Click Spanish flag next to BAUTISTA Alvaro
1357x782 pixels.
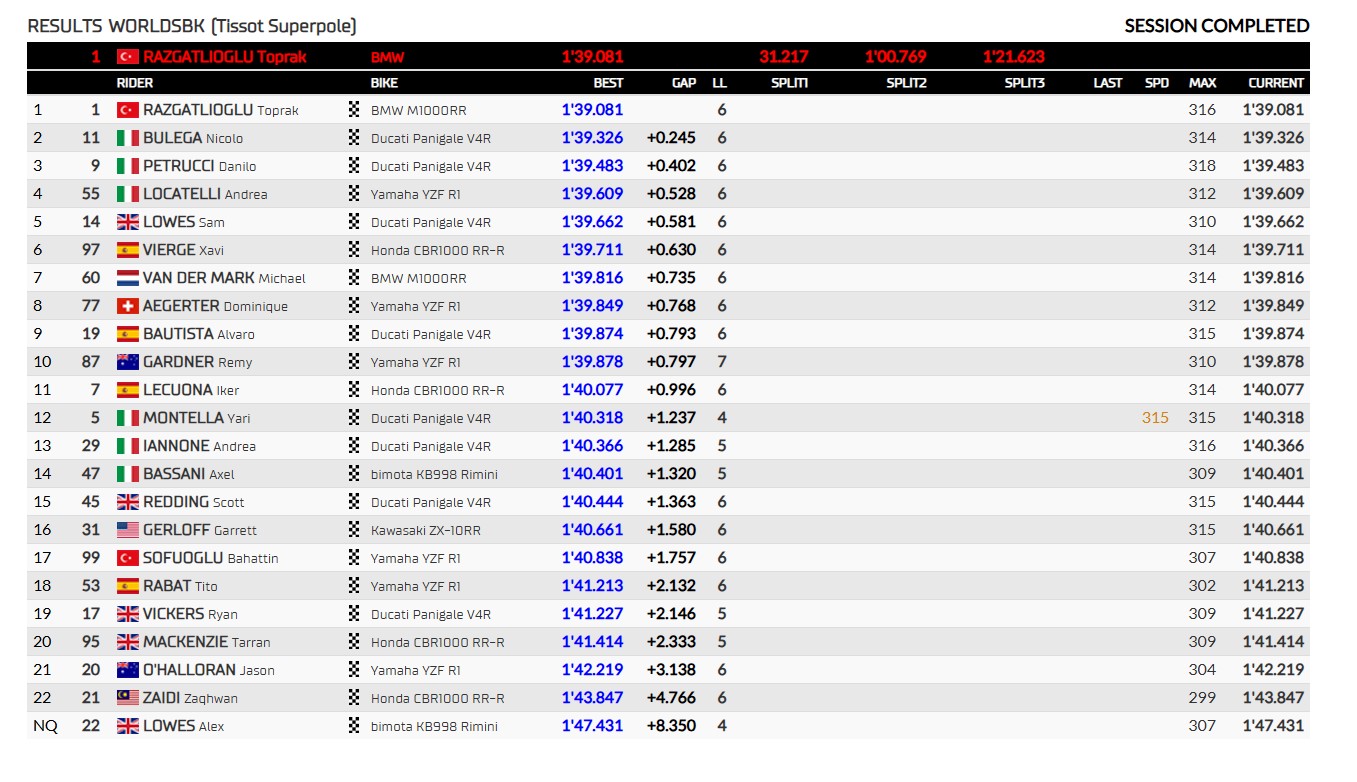tap(127, 334)
